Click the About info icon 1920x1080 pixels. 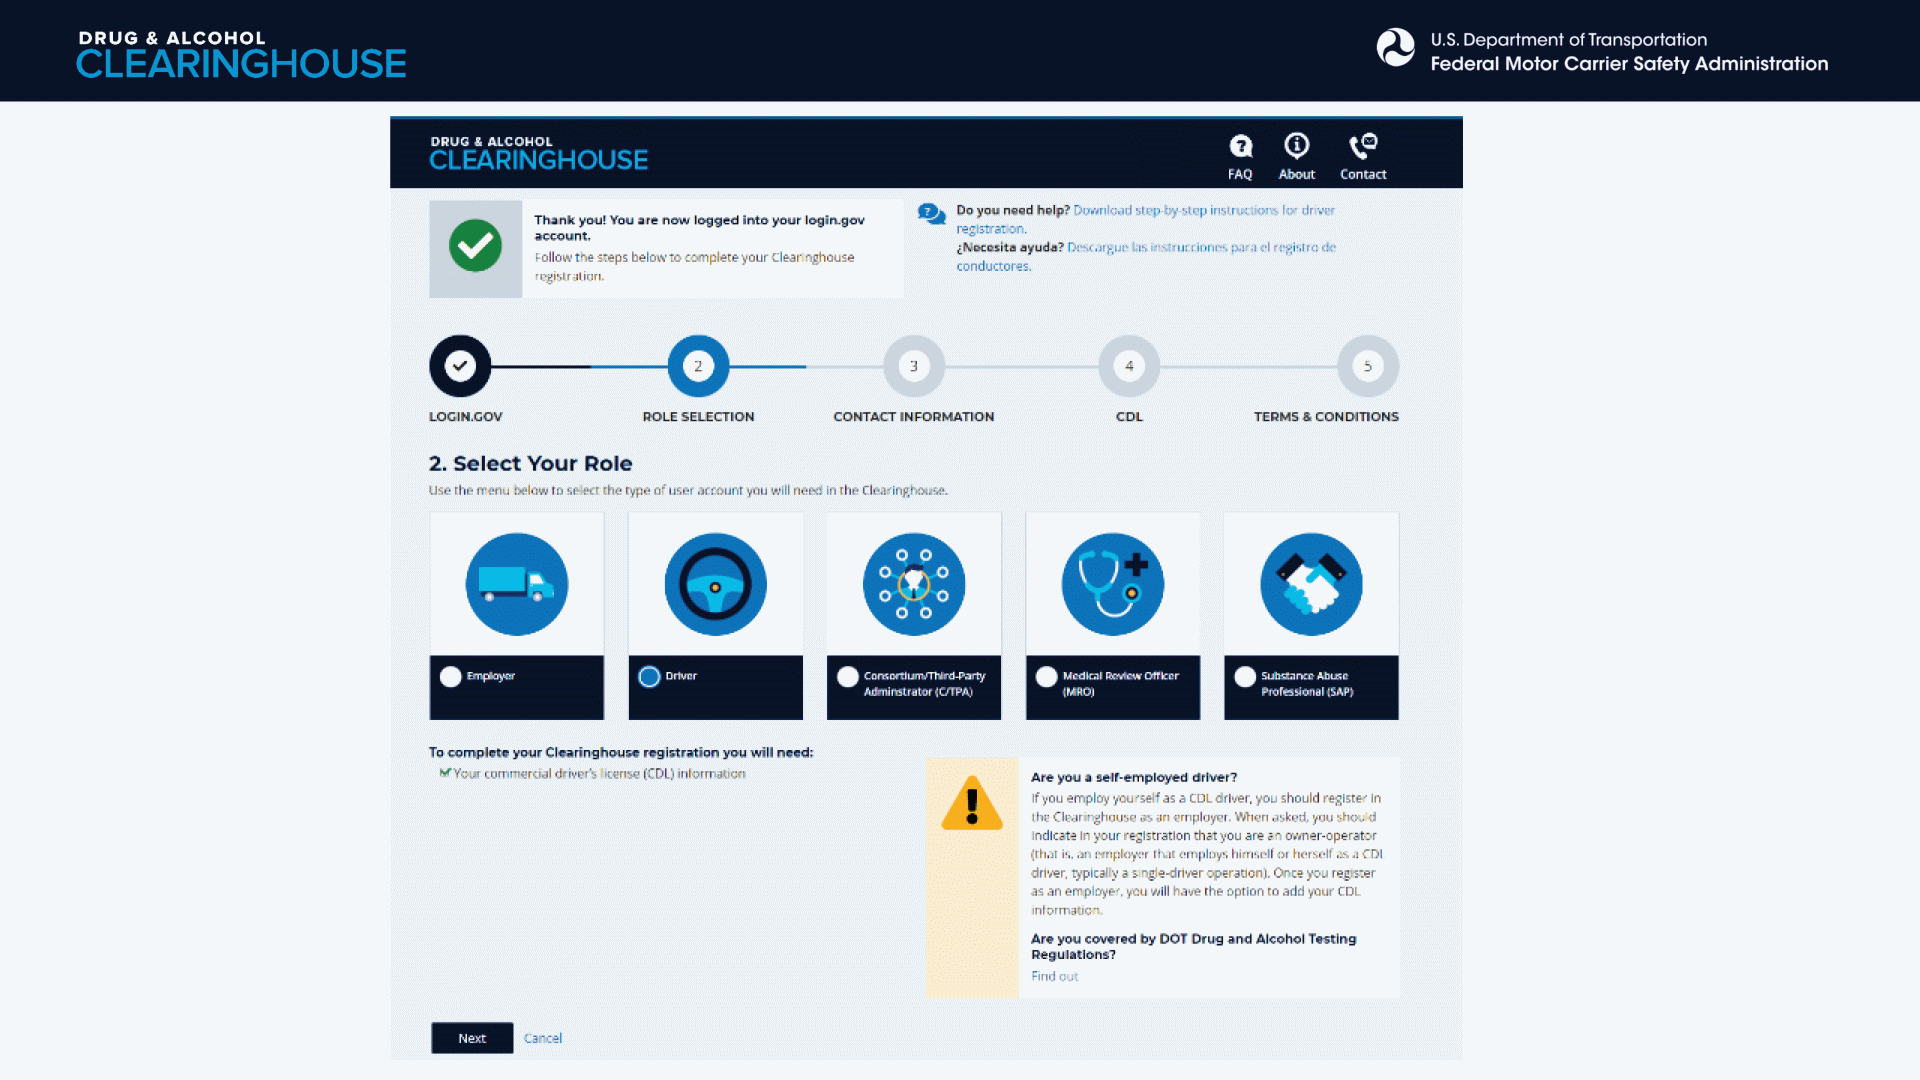[x=1296, y=147]
